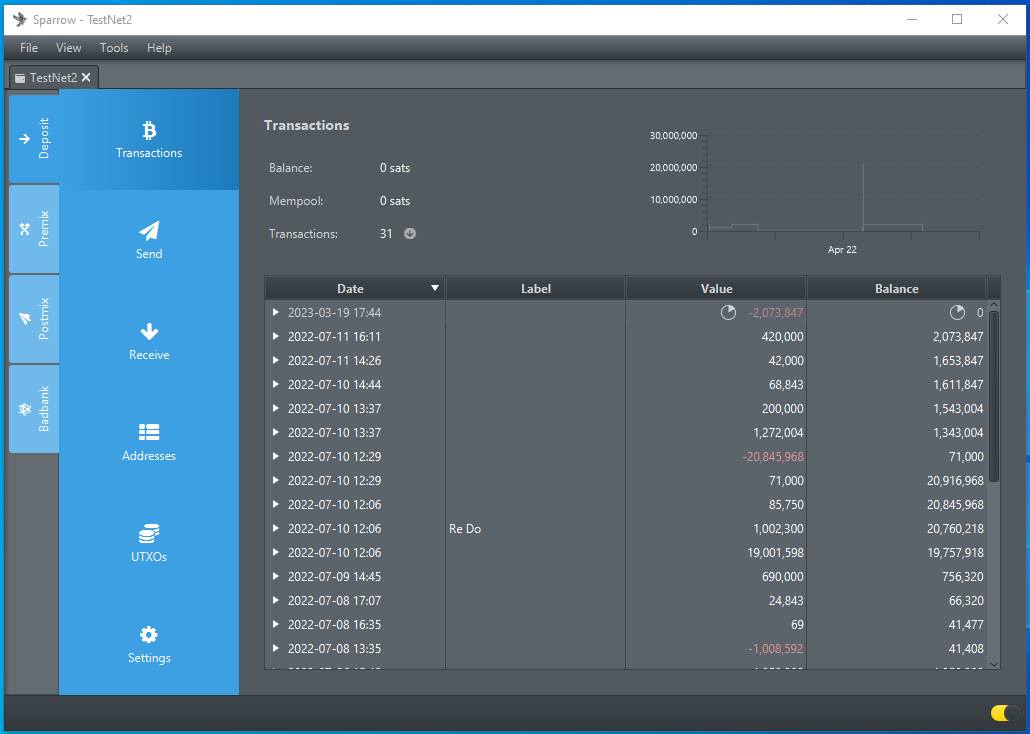Click the confirmation pie icon in the Balance column

pos(957,313)
